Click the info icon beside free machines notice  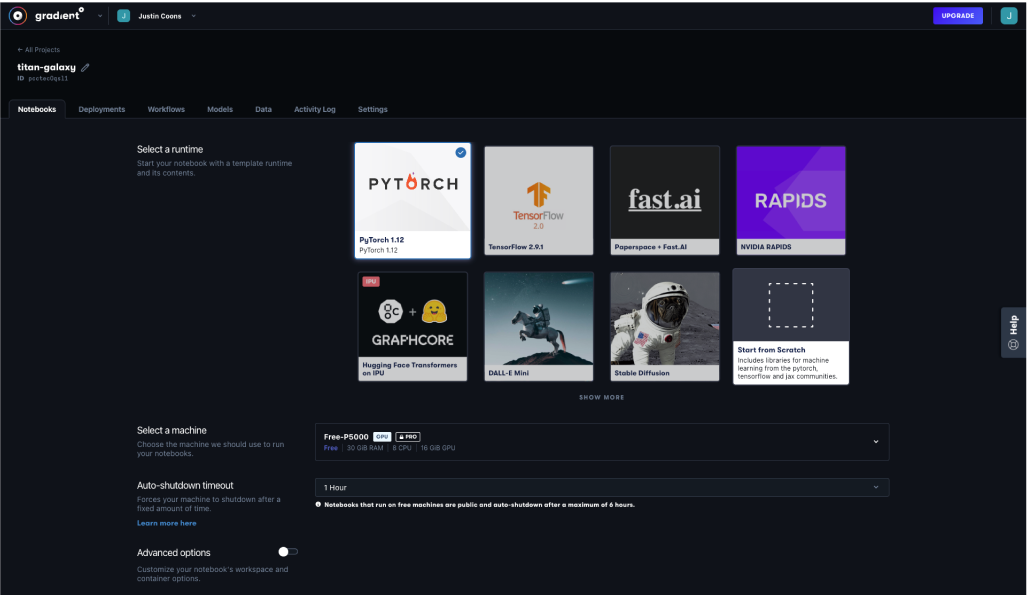(x=318, y=505)
